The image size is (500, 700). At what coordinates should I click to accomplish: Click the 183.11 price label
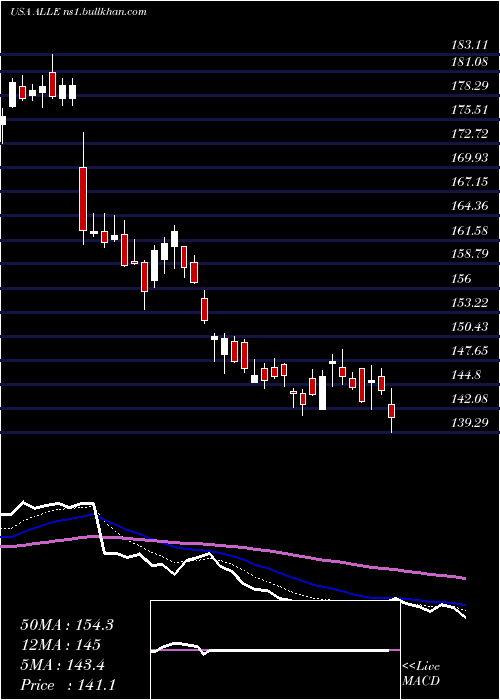coord(470,44)
